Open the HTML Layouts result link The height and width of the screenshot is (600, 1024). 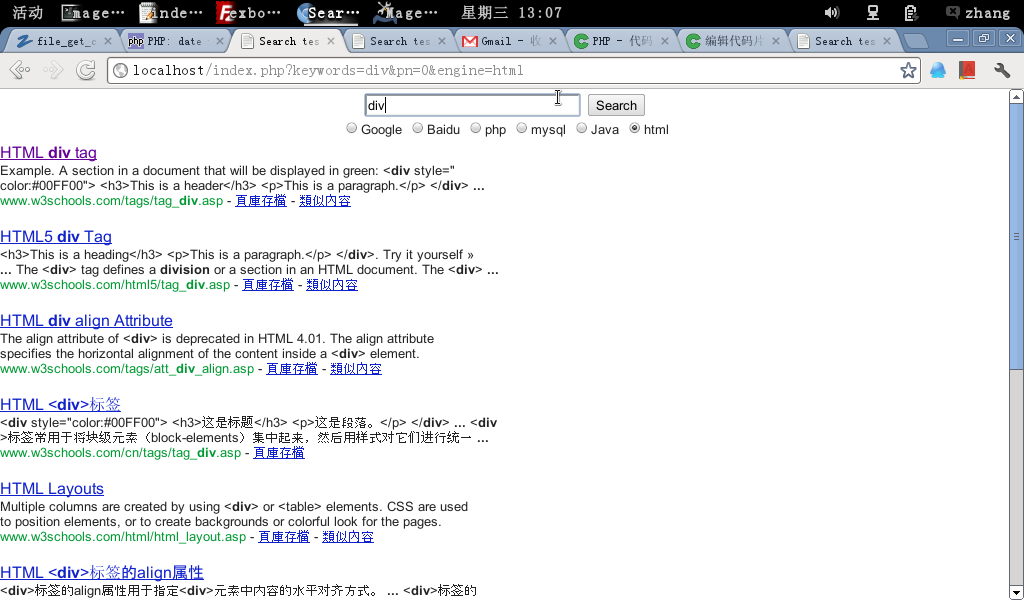tap(52, 489)
